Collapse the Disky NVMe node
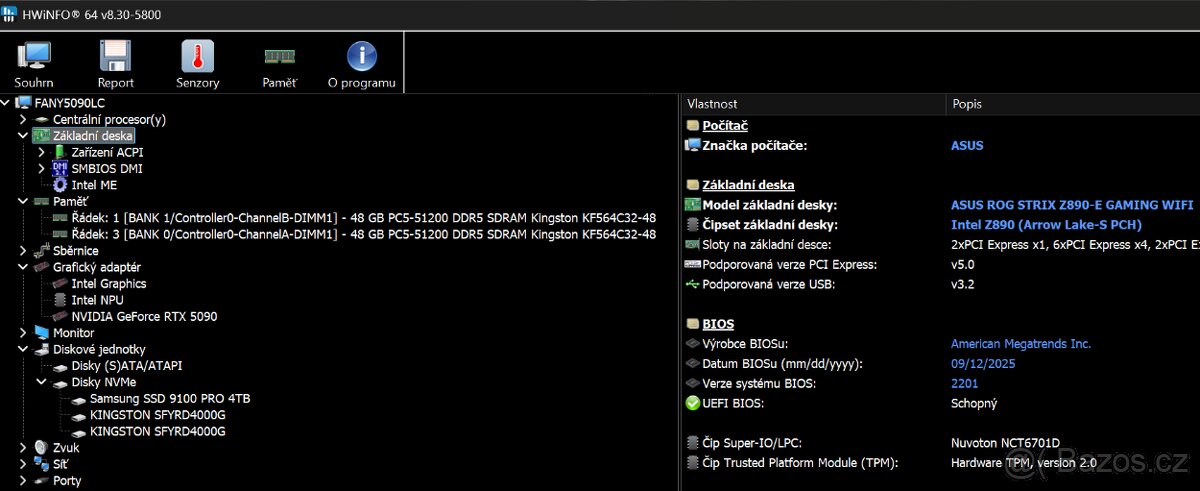Viewport: 1200px width, 491px height. [41, 382]
